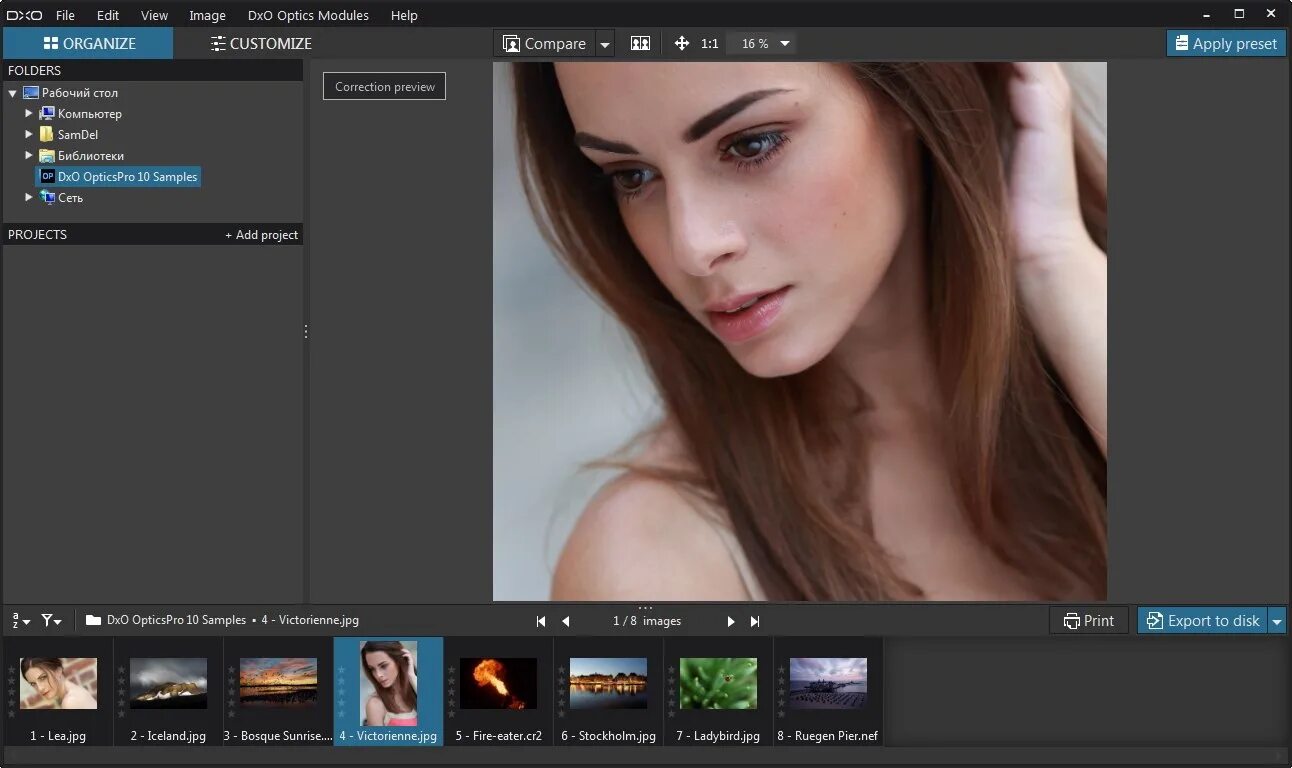Open the Help menu
This screenshot has height=768, width=1292.
point(404,15)
